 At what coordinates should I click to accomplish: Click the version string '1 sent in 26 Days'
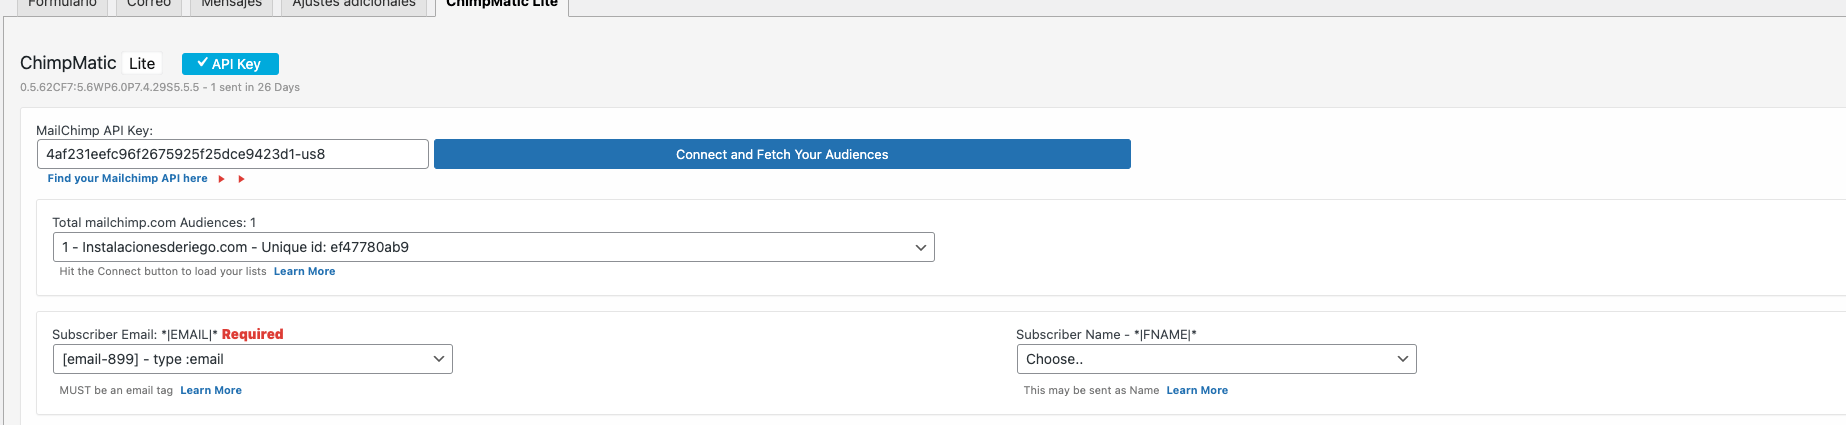pos(255,87)
